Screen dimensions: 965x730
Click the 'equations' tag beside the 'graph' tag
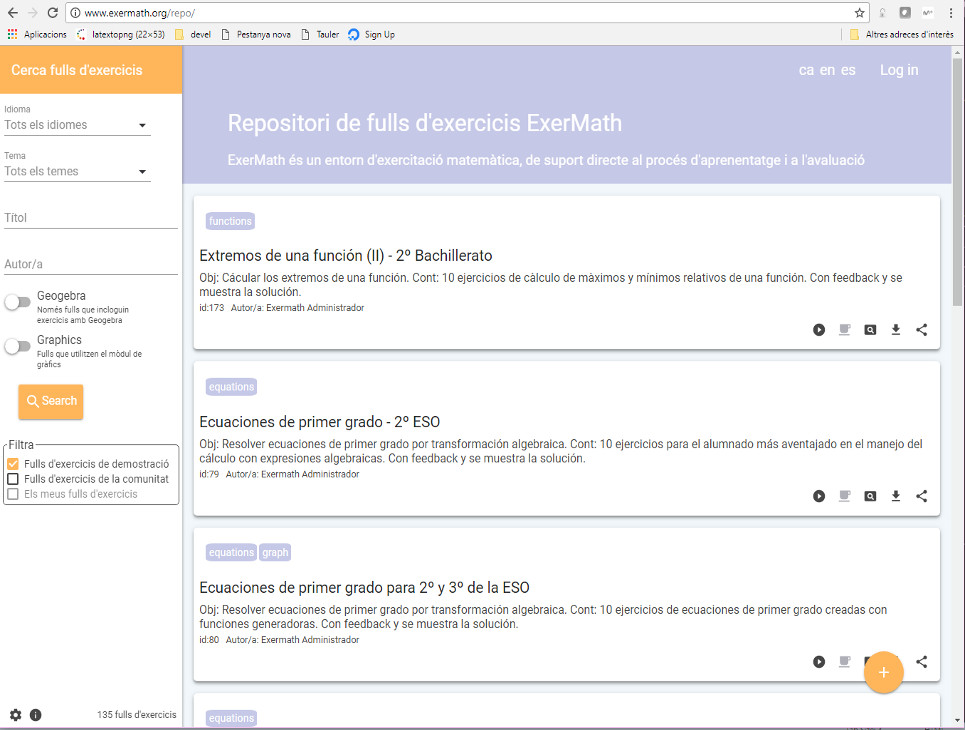(231, 552)
